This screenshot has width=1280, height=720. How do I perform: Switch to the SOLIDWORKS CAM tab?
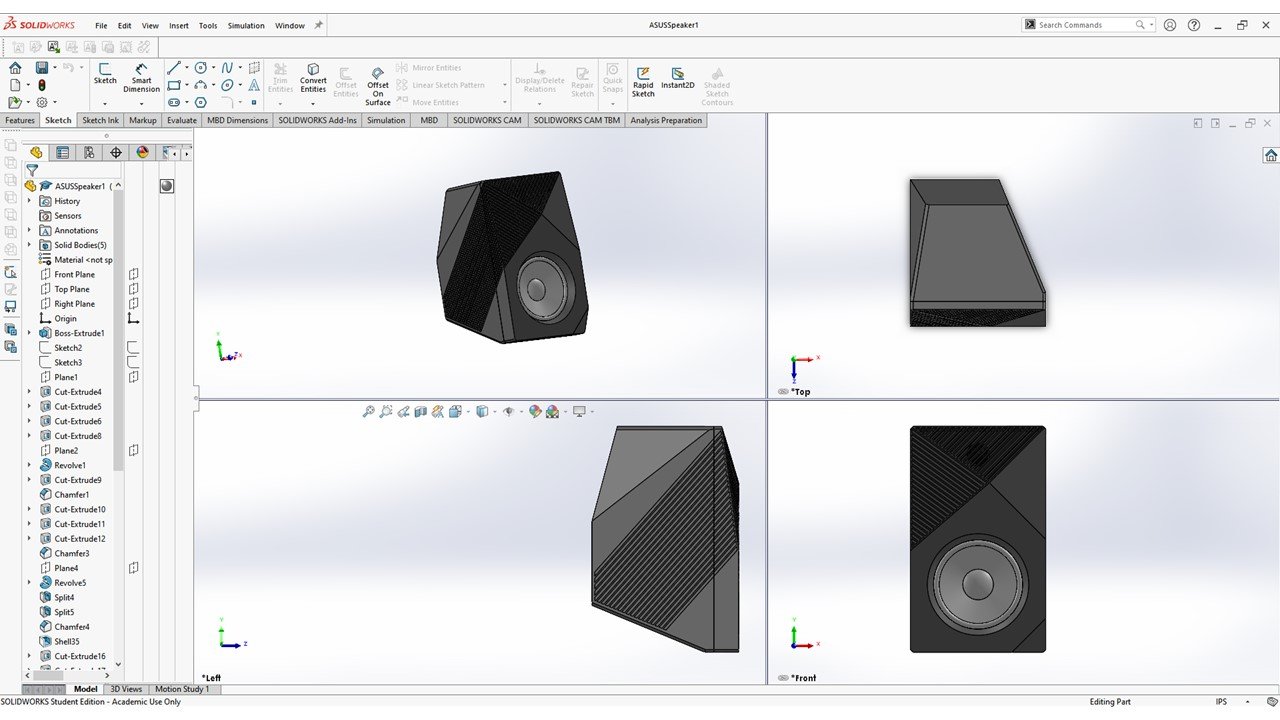(x=487, y=120)
